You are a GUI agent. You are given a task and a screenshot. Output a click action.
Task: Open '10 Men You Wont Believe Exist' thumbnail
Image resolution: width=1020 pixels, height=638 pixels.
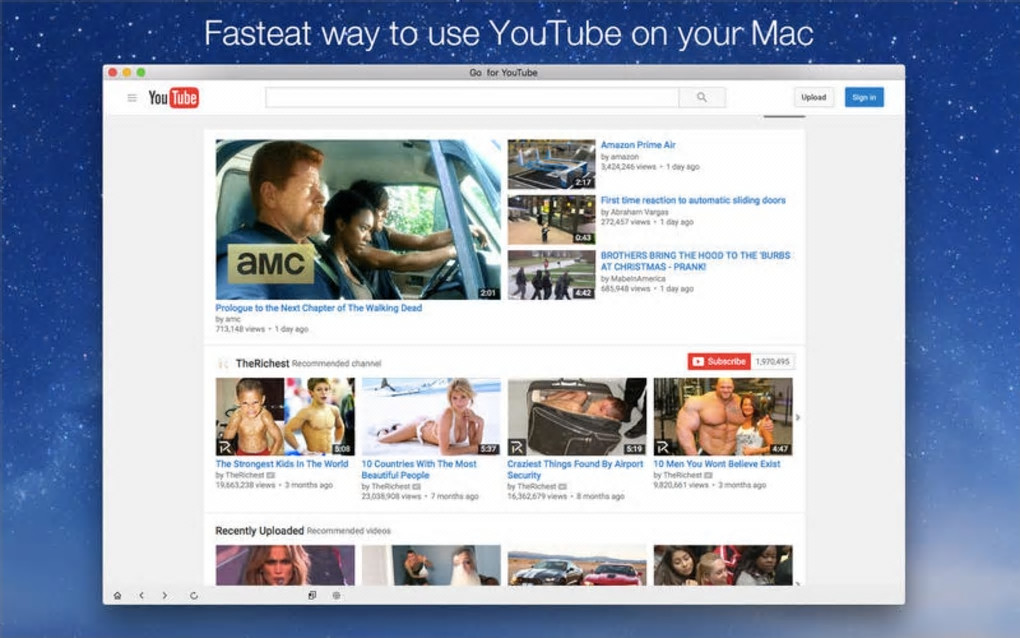(x=723, y=416)
